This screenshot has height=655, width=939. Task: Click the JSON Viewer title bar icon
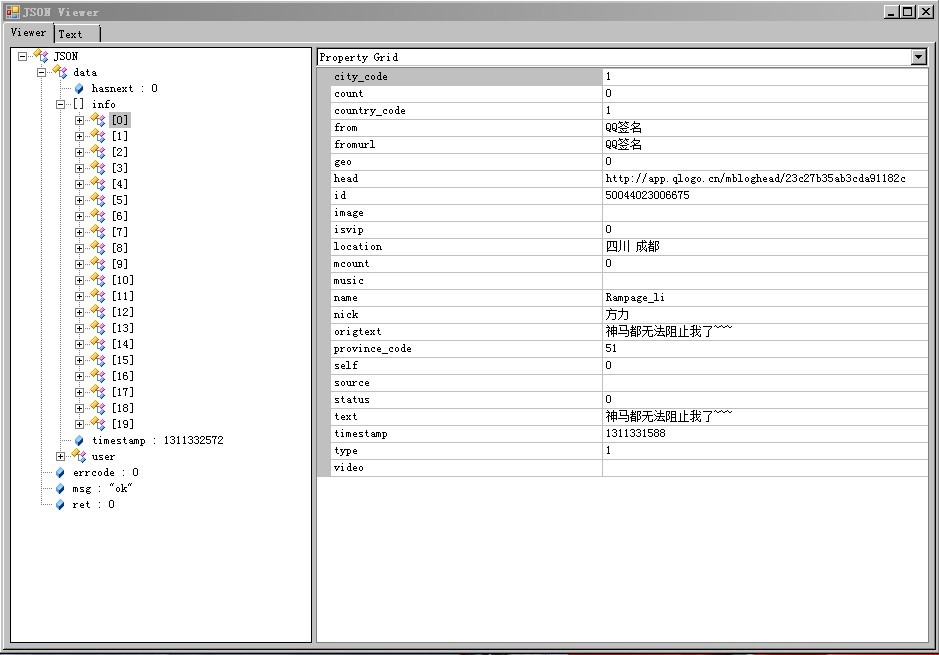[13, 11]
